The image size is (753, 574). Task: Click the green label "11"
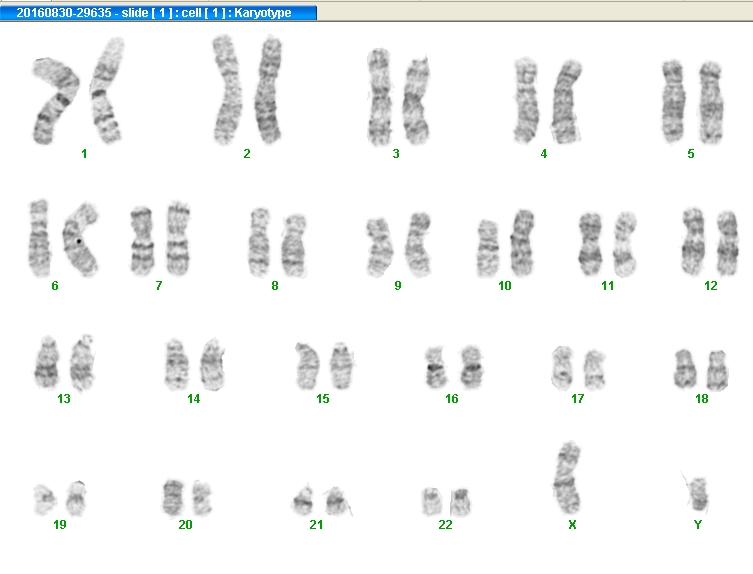[607, 286]
